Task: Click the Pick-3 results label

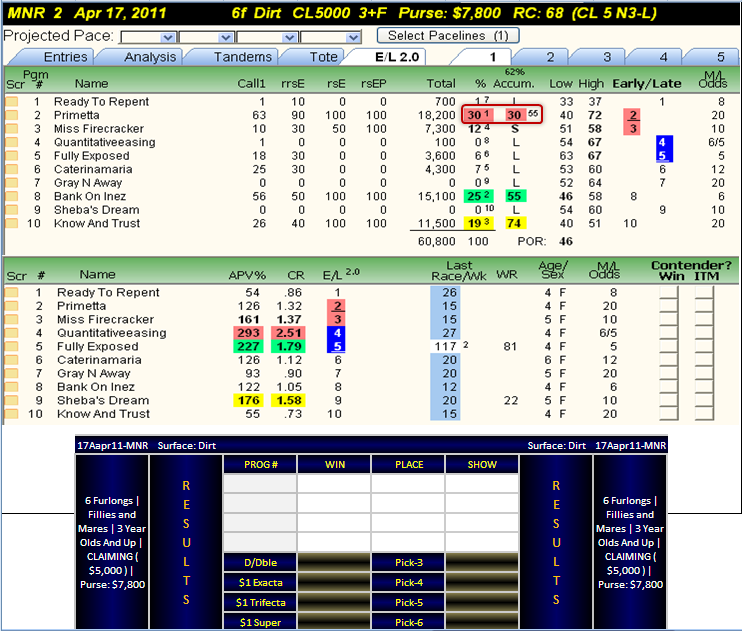Action: point(408,562)
